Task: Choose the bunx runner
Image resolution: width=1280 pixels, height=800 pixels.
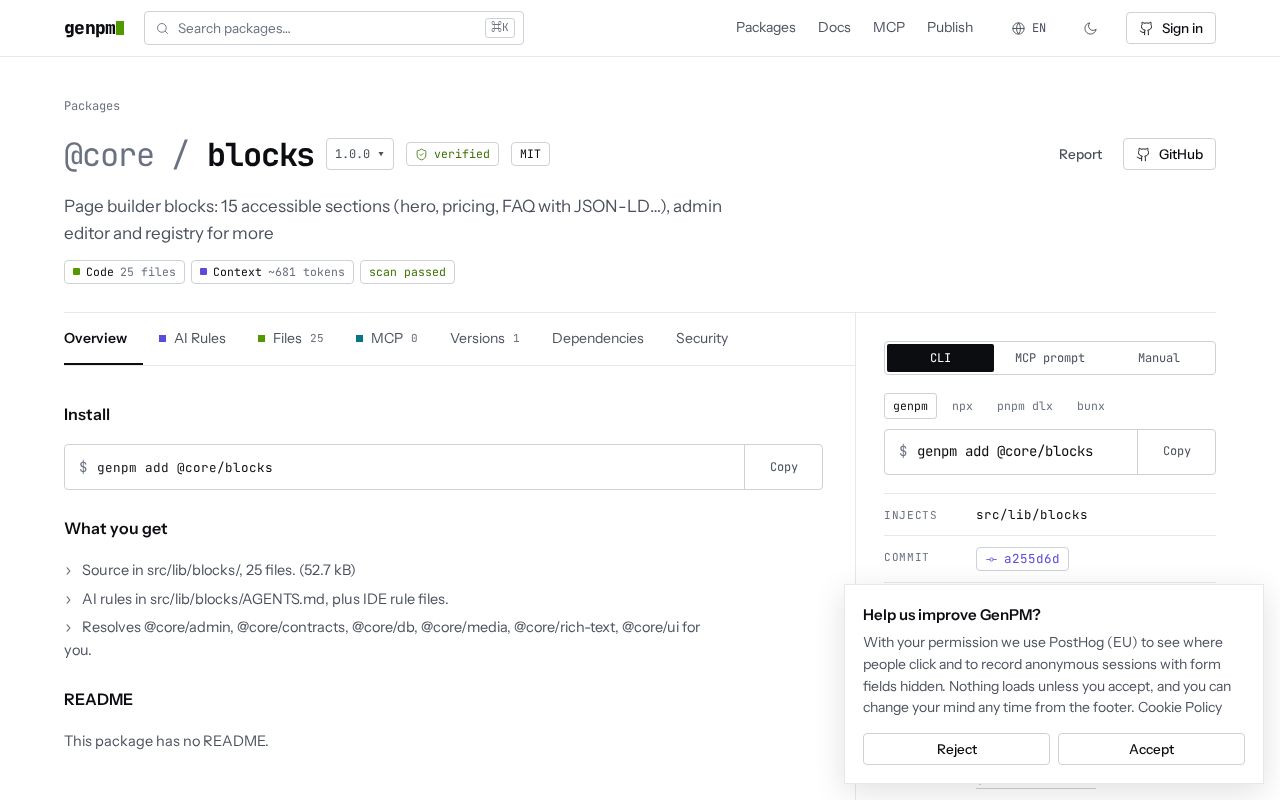Action: (x=1091, y=406)
